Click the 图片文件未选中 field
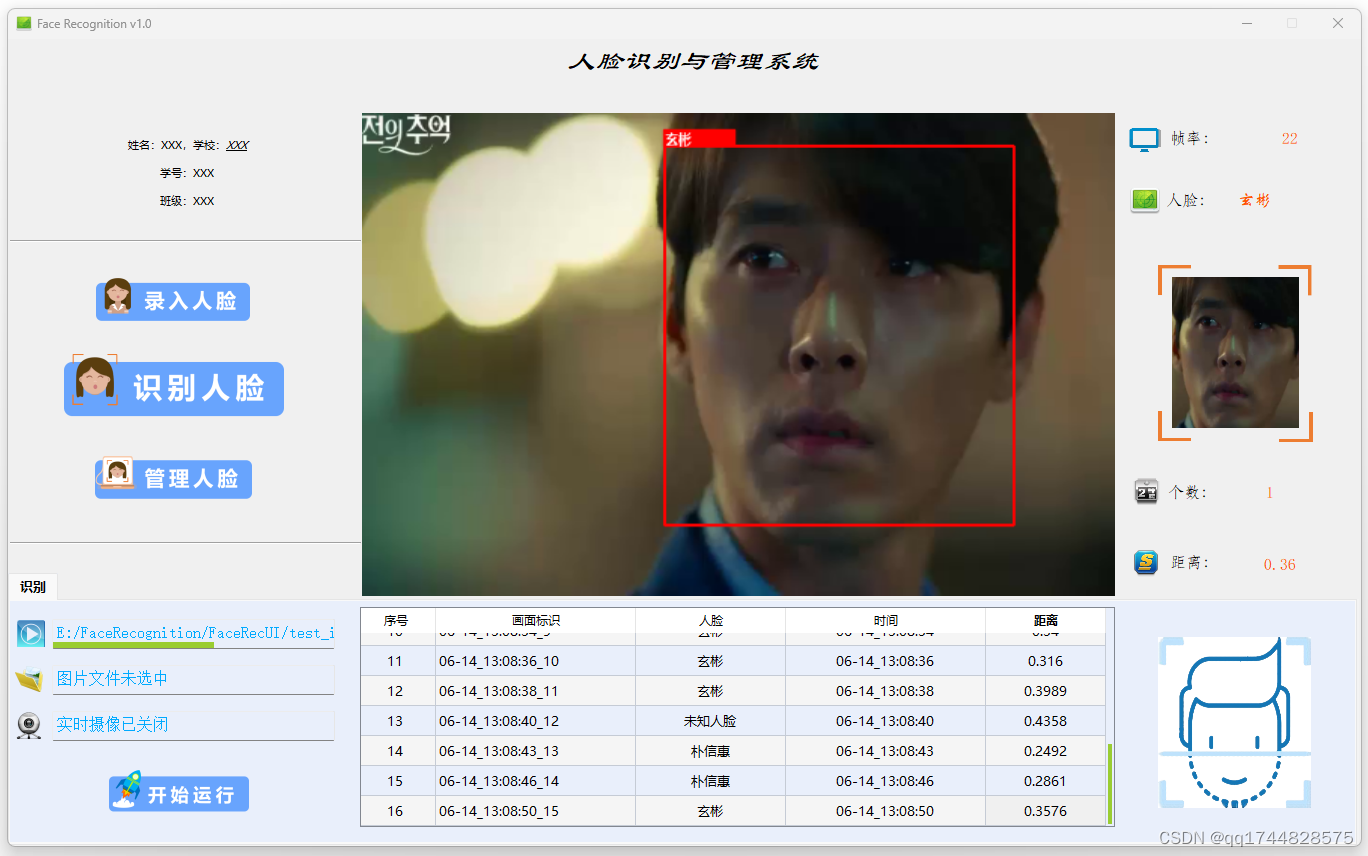Viewport: 1368px width, 856px height. (x=194, y=679)
